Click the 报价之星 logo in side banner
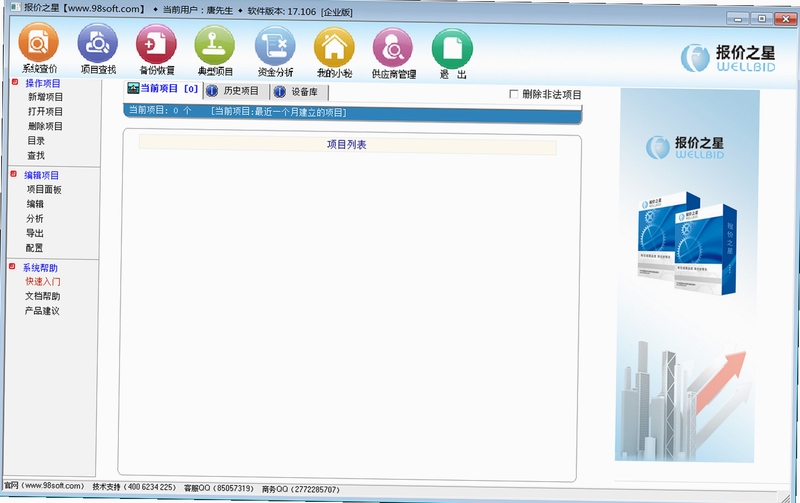 coord(685,147)
